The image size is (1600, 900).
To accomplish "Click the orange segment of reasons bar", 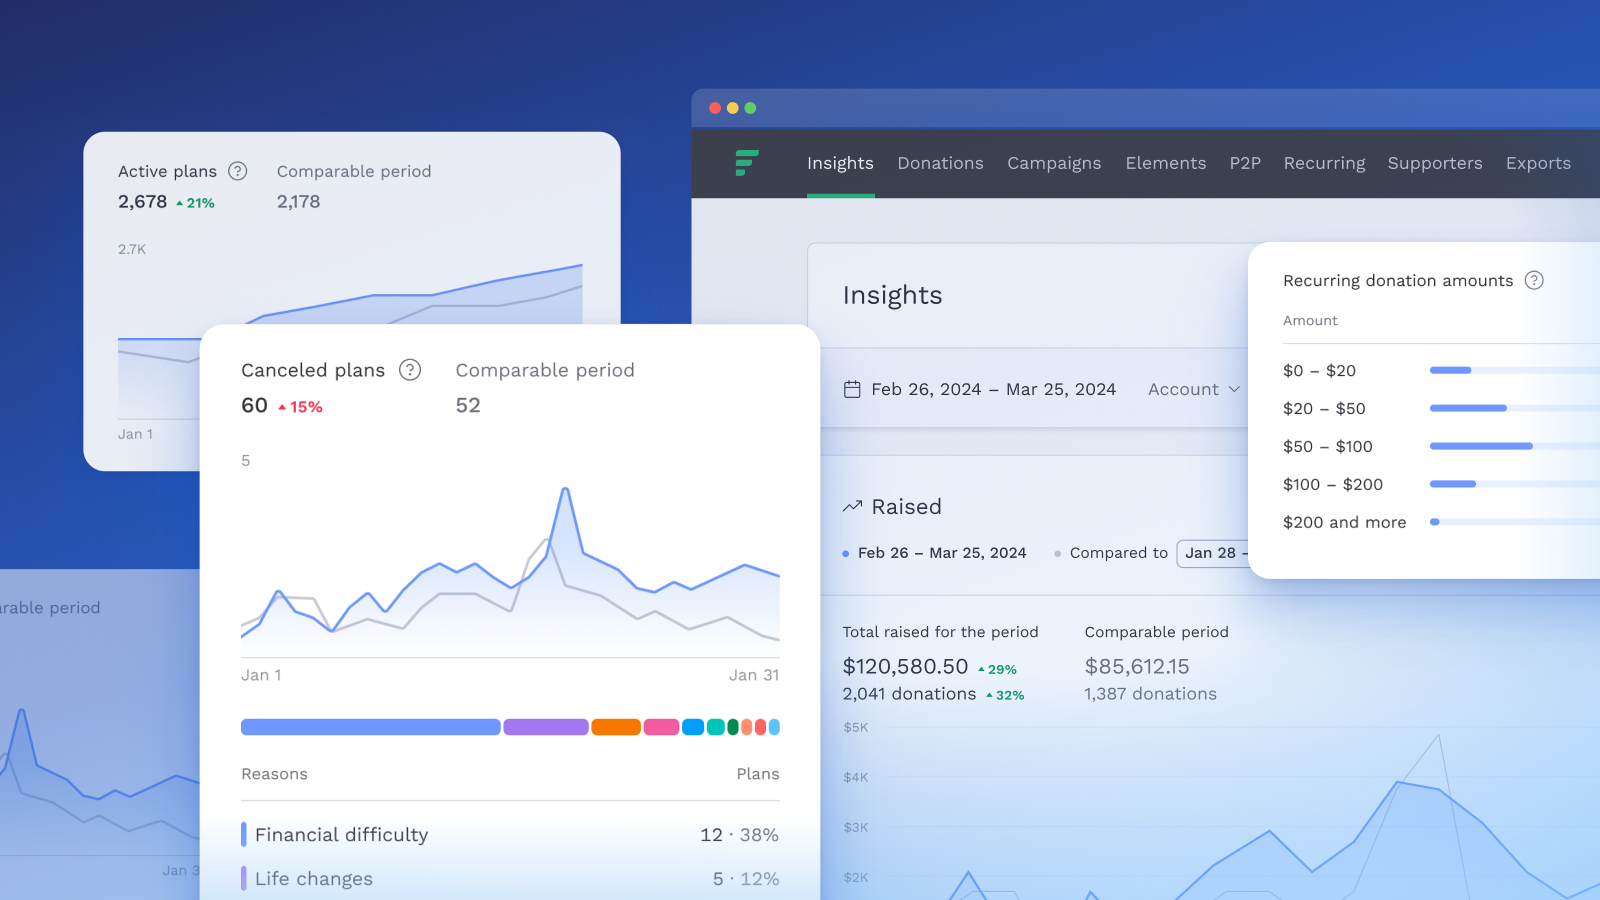I will pos(615,727).
